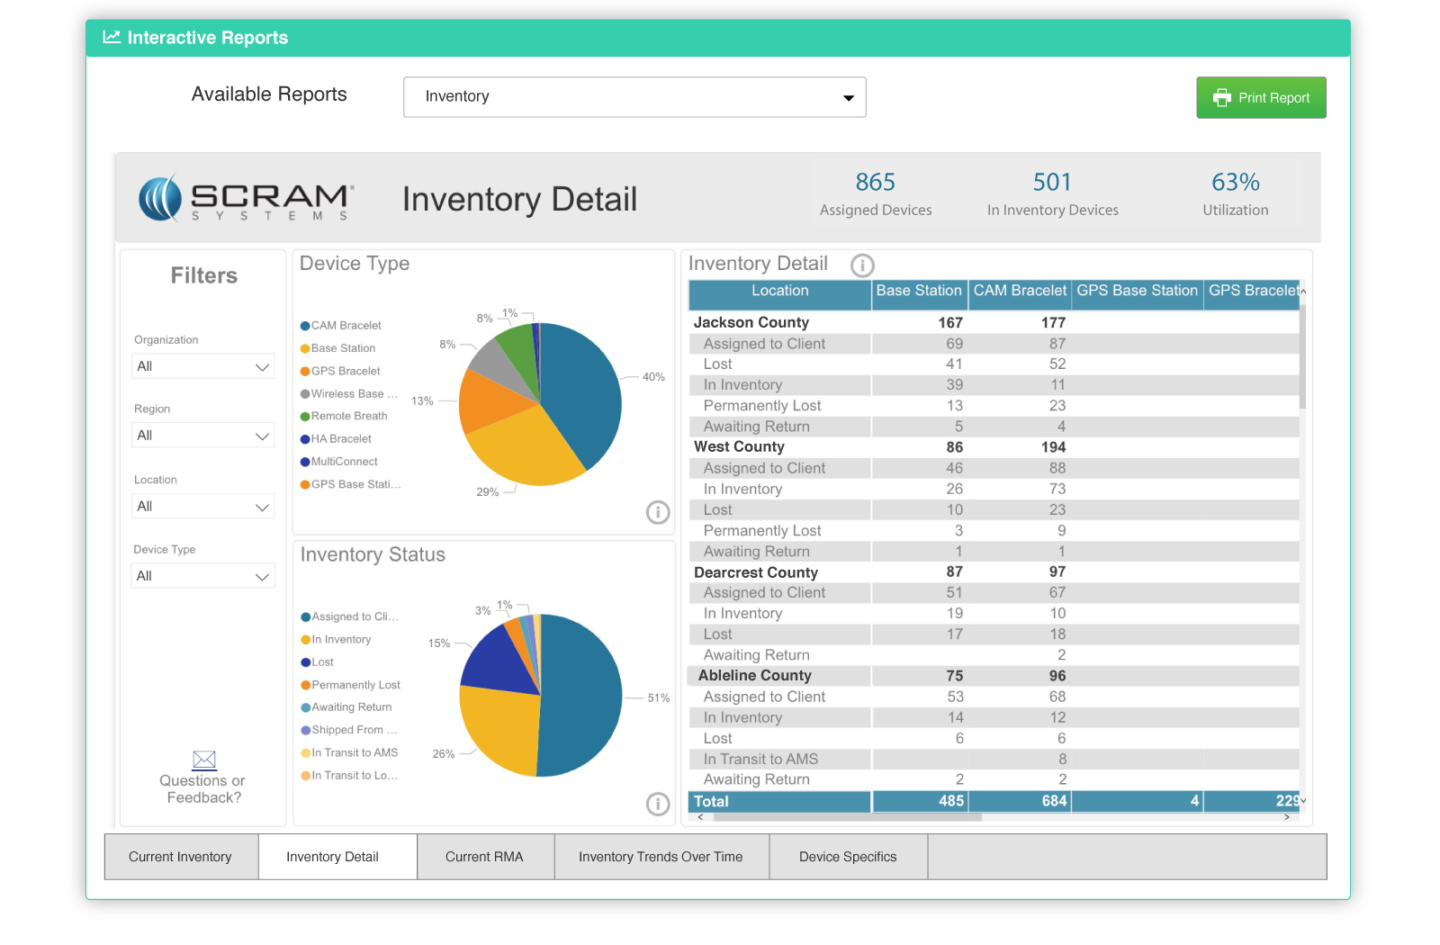Click the Questions or Feedback envelope icon
The width and height of the screenshot is (1440, 945).
click(203, 759)
